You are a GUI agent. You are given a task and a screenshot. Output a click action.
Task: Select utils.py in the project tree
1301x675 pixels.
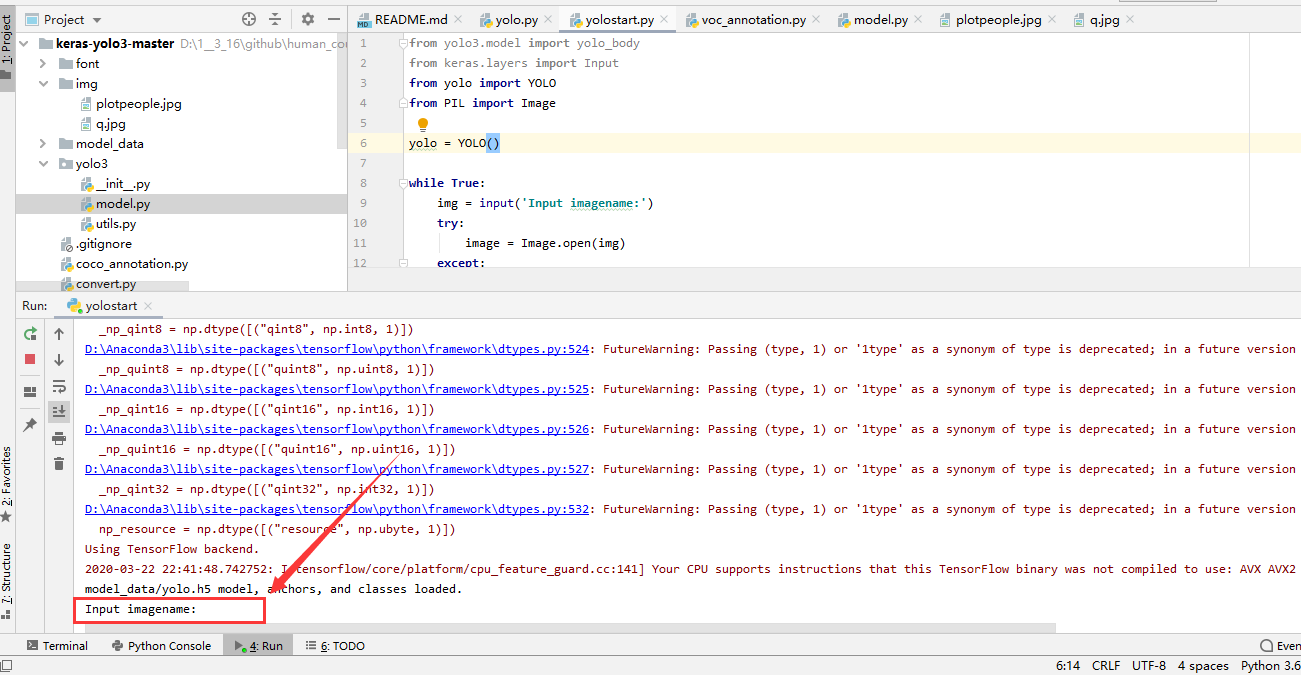click(x=116, y=224)
